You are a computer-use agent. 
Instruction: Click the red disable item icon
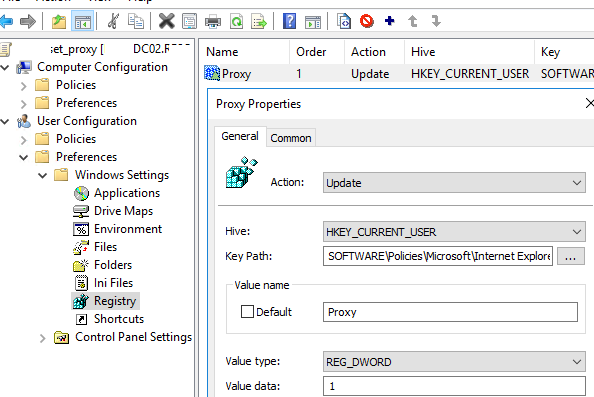click(366, 21)
